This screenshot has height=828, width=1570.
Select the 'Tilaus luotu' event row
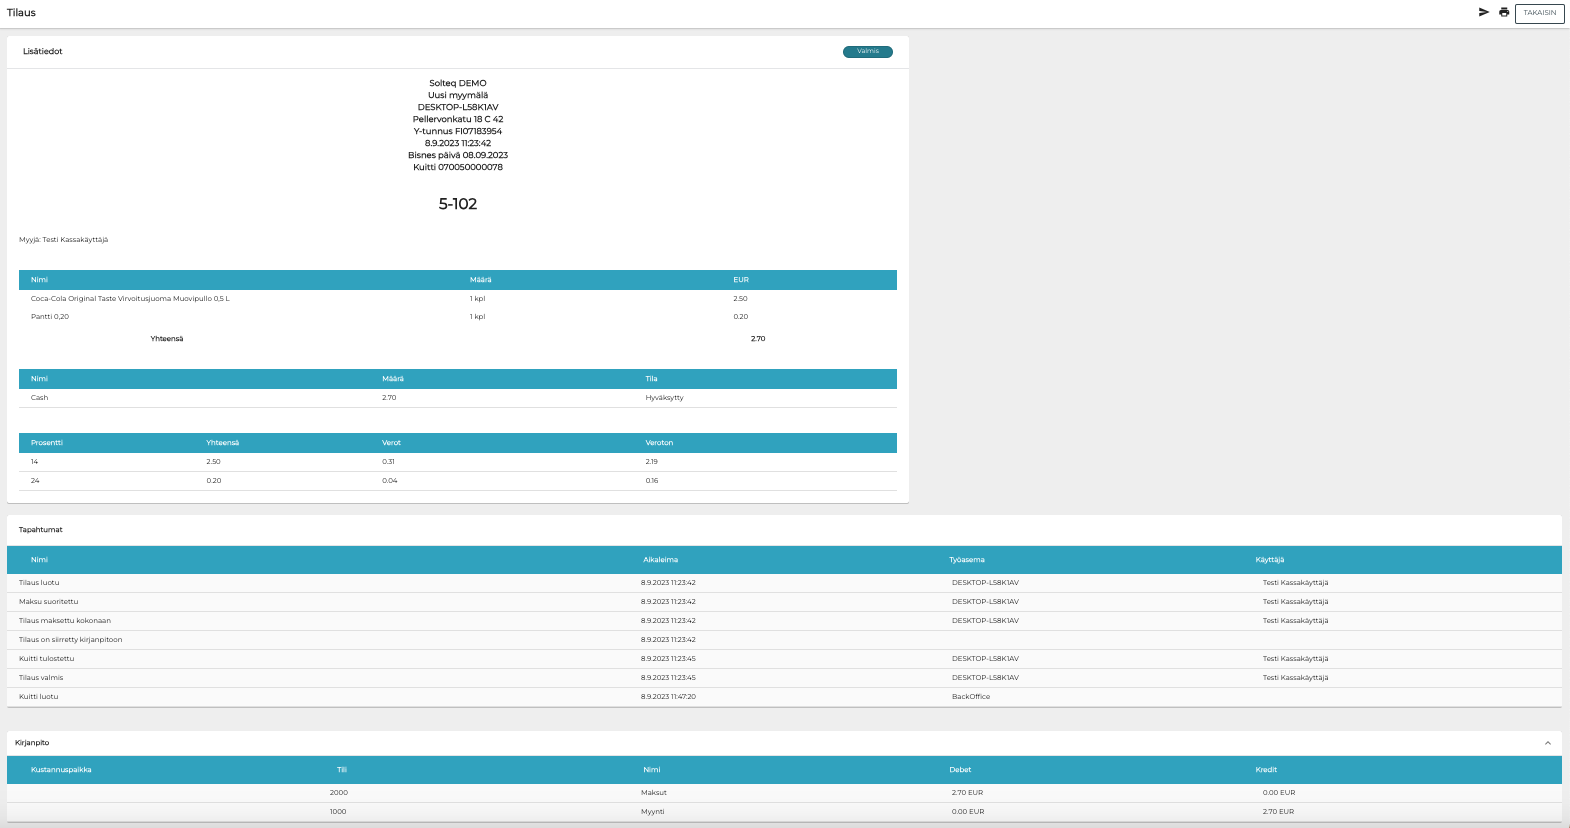[x=39, y=583]
